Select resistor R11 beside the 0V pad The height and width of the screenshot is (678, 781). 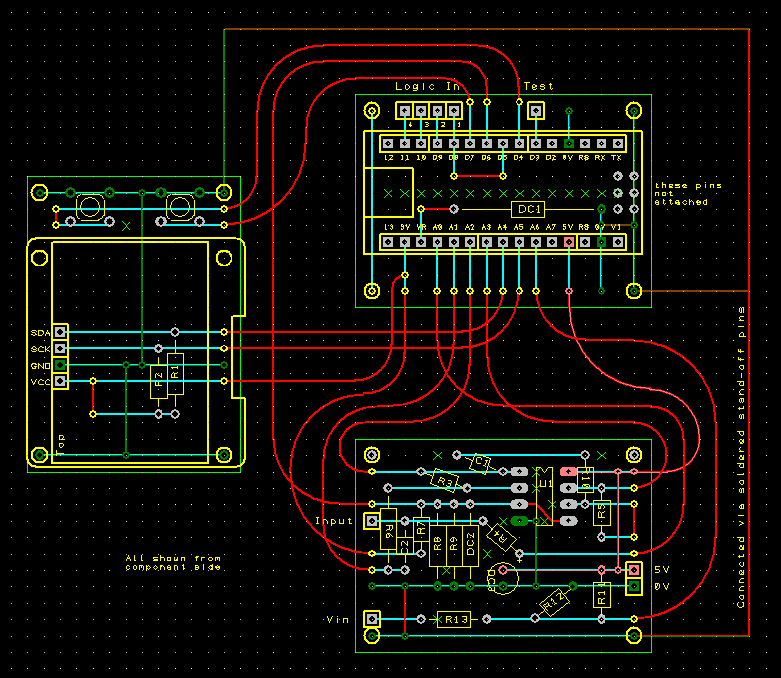602,594
